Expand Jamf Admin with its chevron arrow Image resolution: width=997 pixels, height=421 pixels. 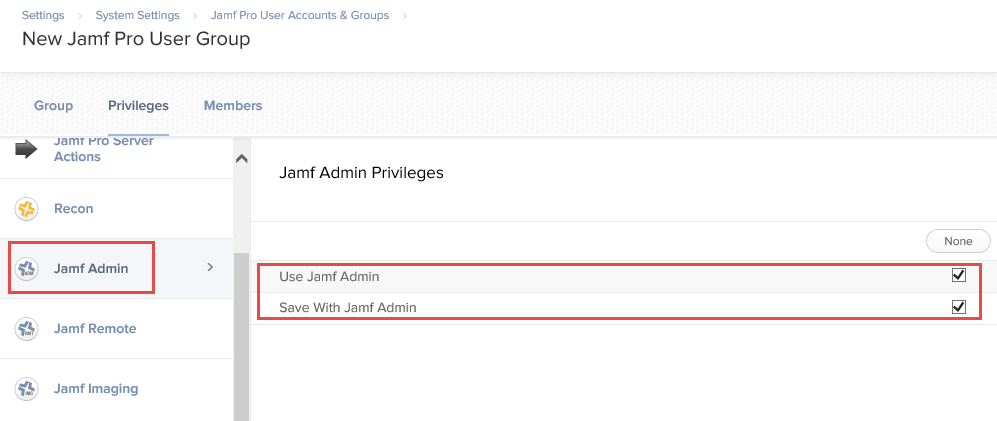pyautogui.click(x=210, y=268)
